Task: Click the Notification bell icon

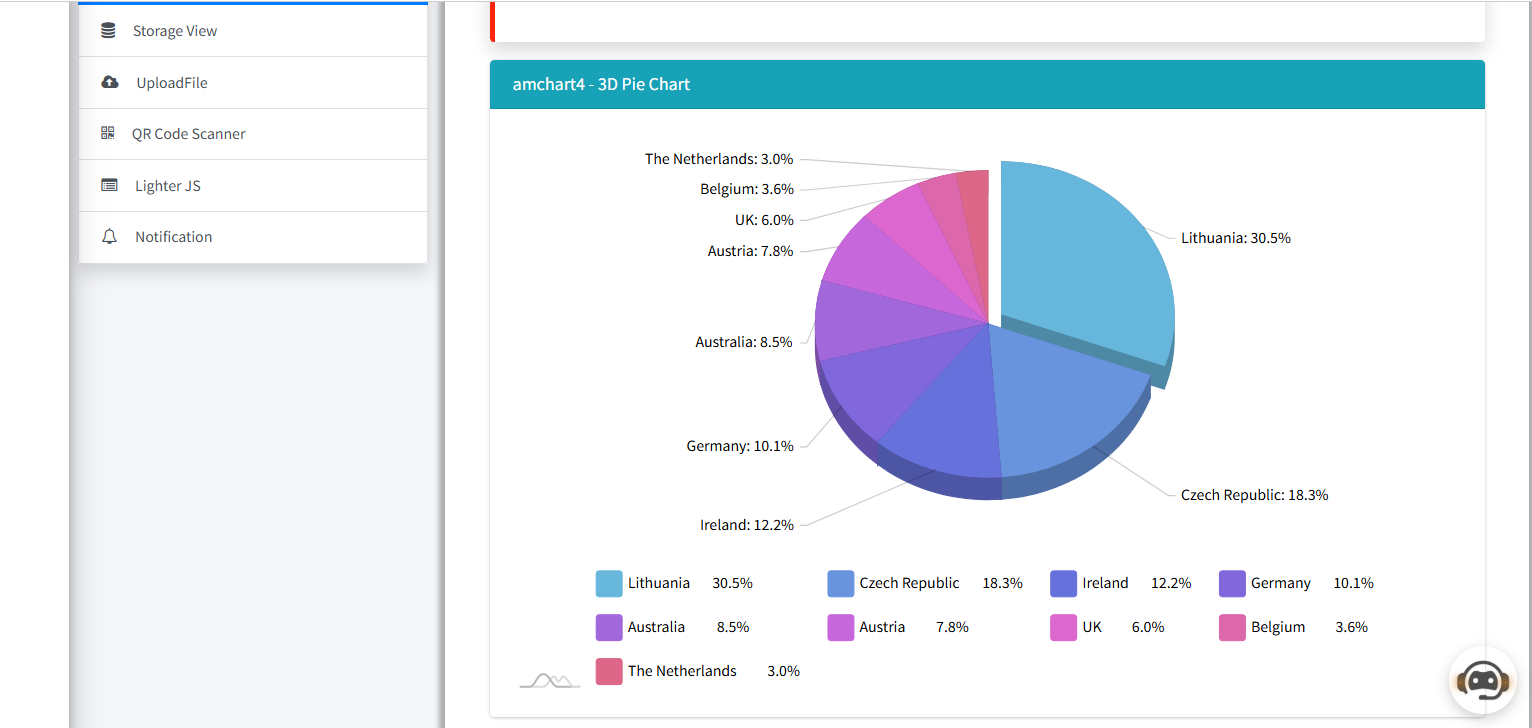Action: coord(109,237)
